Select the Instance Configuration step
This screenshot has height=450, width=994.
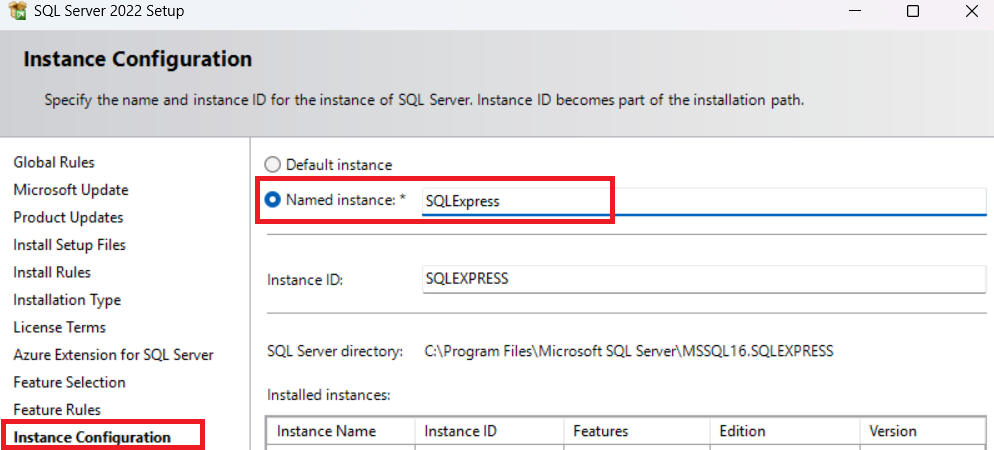[92, 437]
